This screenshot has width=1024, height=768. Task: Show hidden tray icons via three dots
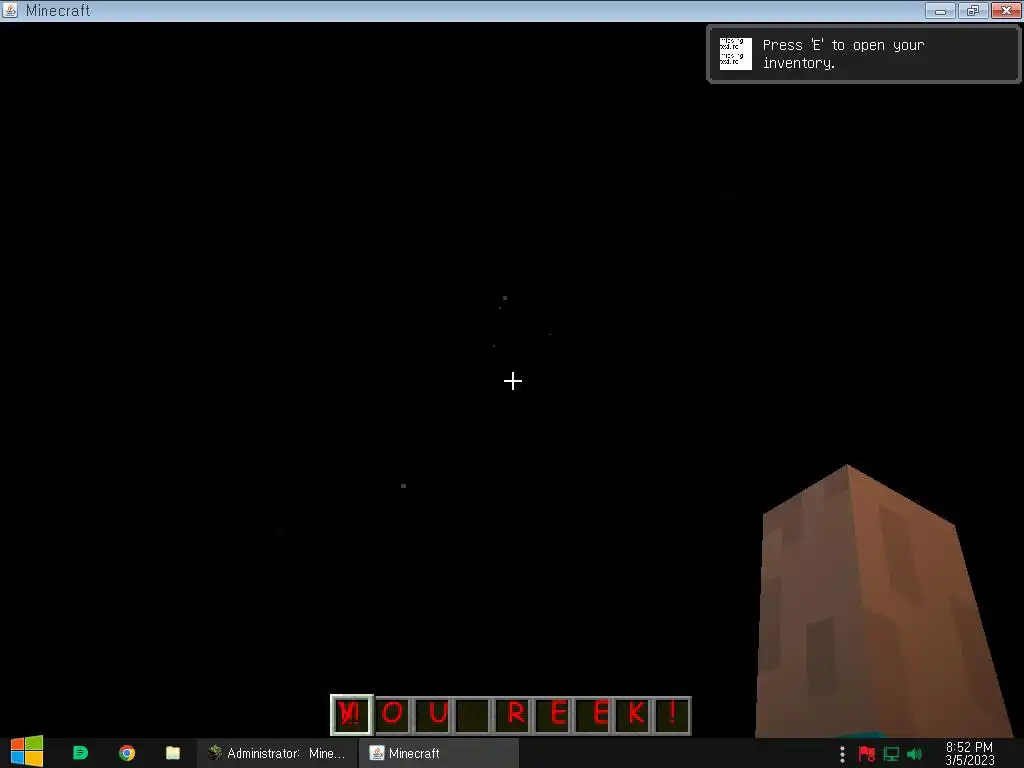click(x=842, y=754)
